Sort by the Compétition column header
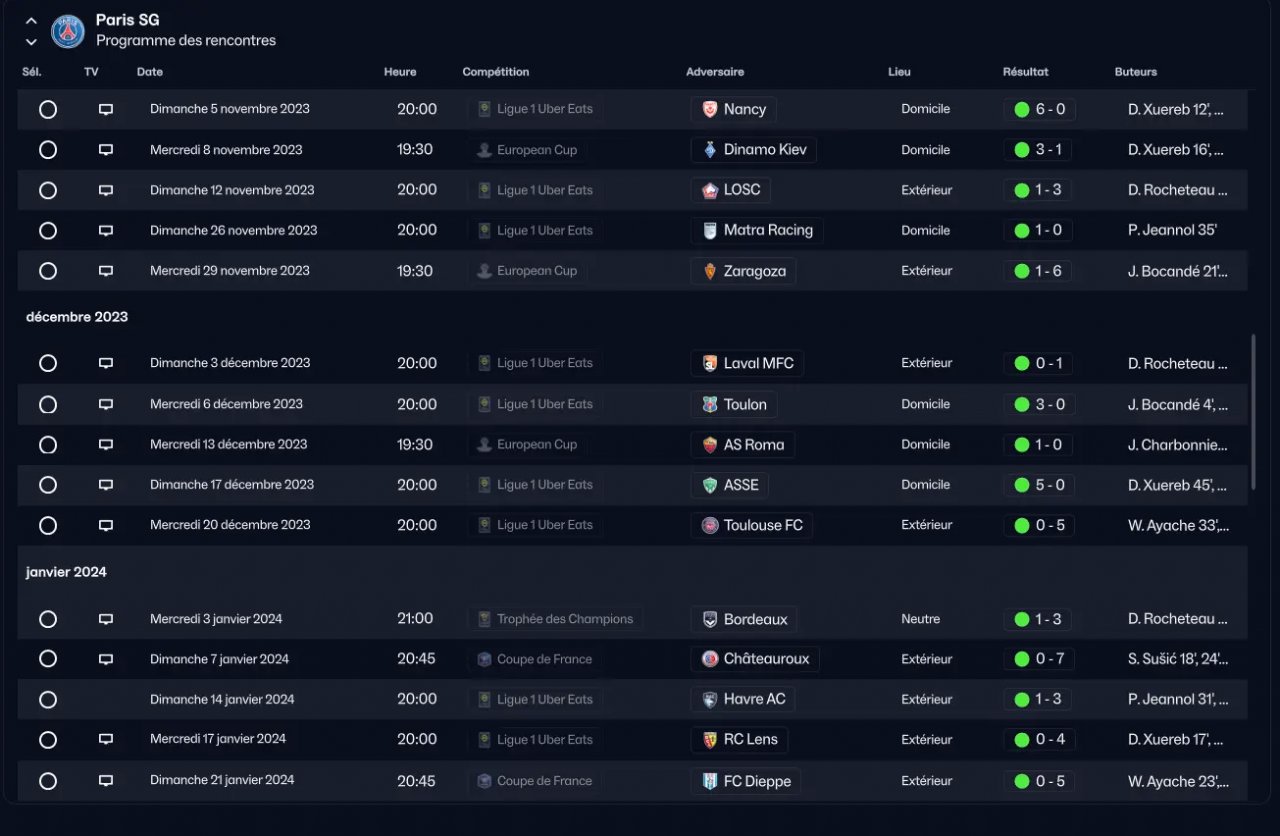Image resolution: width=1280 pixels, height=836 pixels. (496, 72)
